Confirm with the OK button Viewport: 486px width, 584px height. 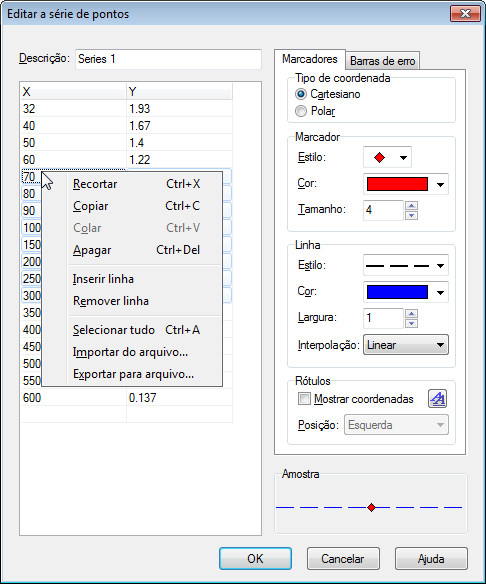255,558
